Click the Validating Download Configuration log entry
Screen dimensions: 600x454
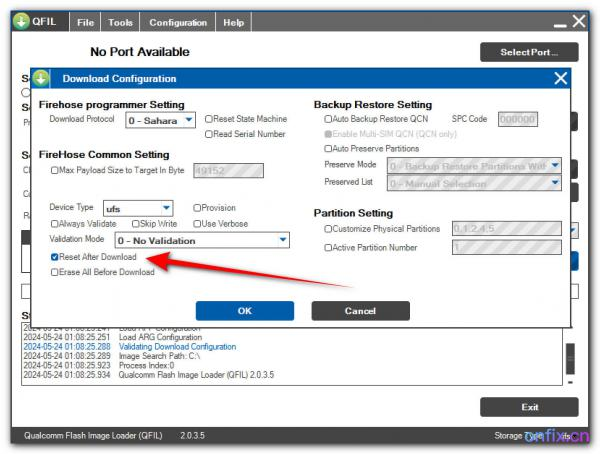coord(178,347)
